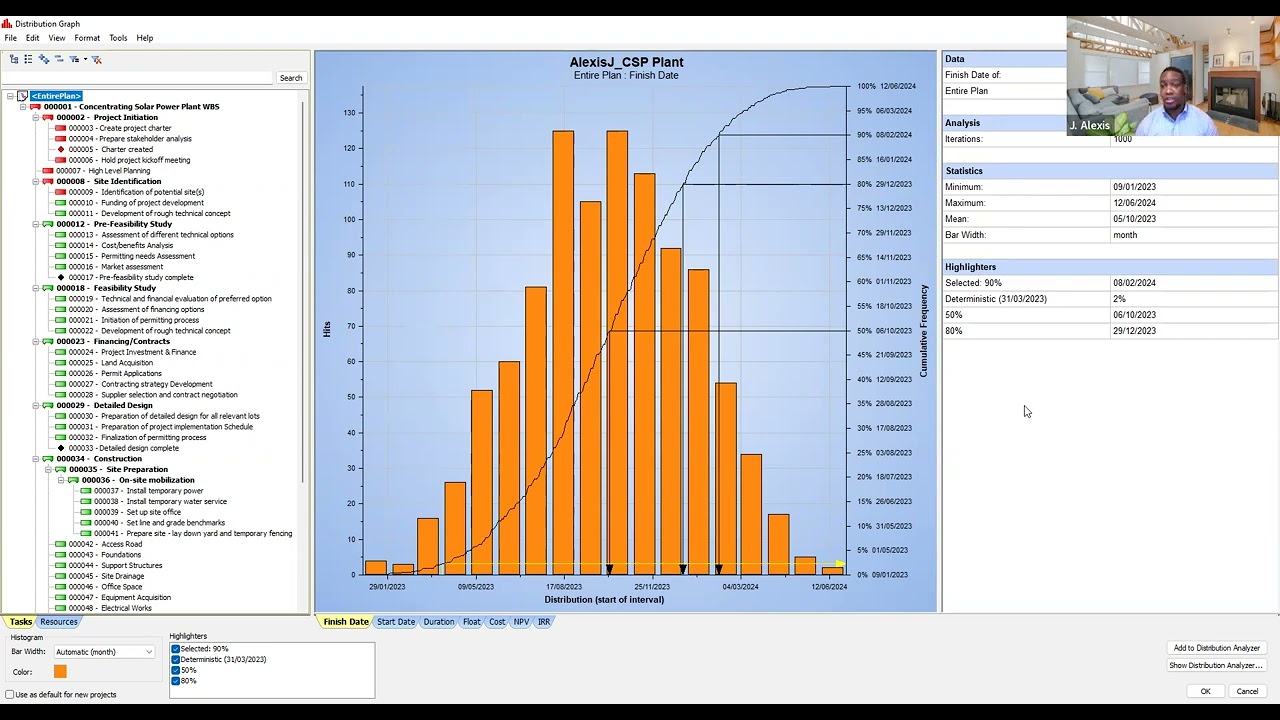Switch to the Start Date tab
The image size is (1280, 720).
pos(395,622)
